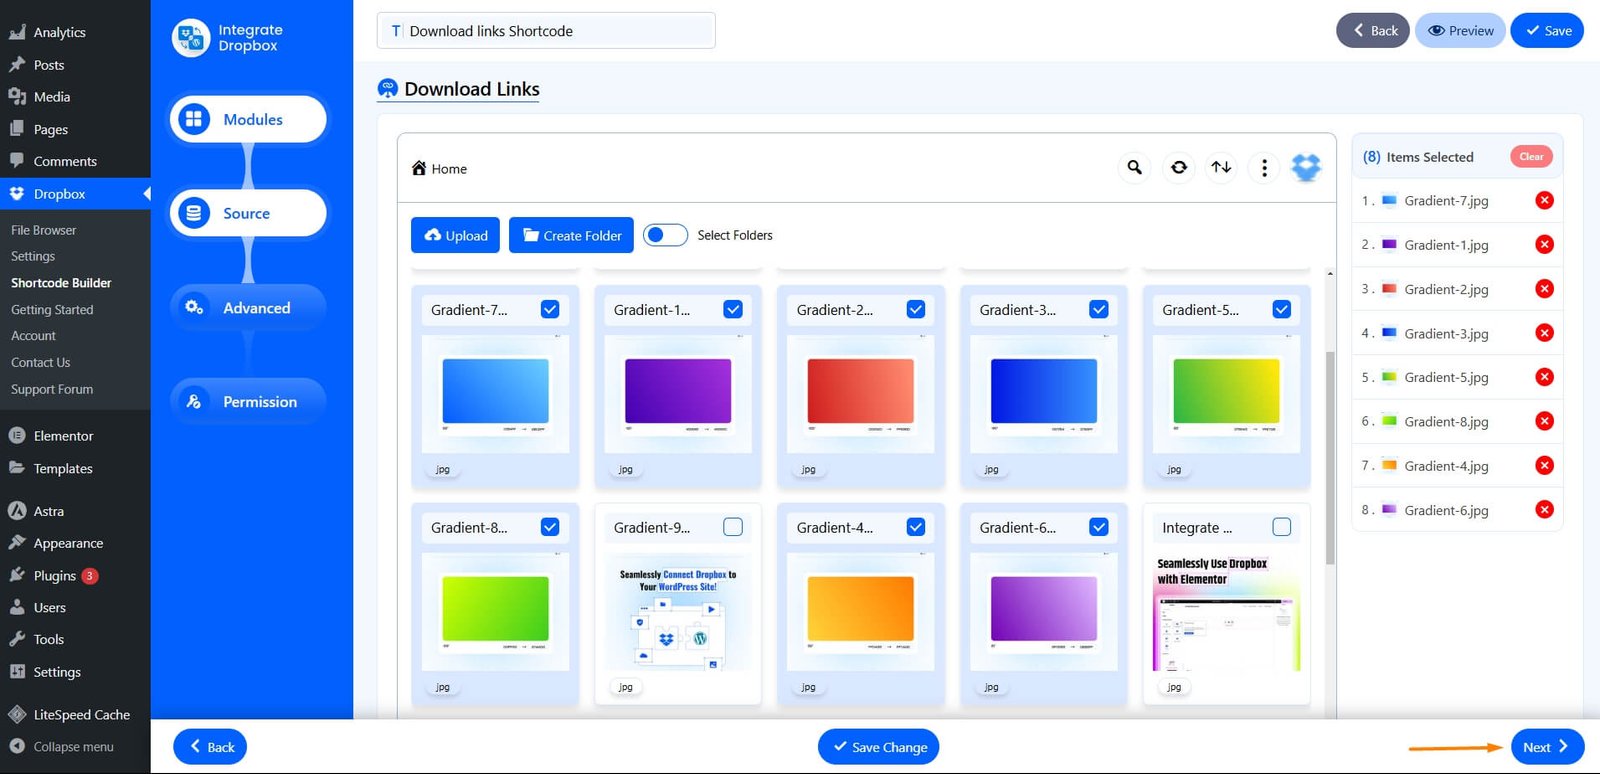Click the Dropbox account logo icon

click(x=1306, y=167)
